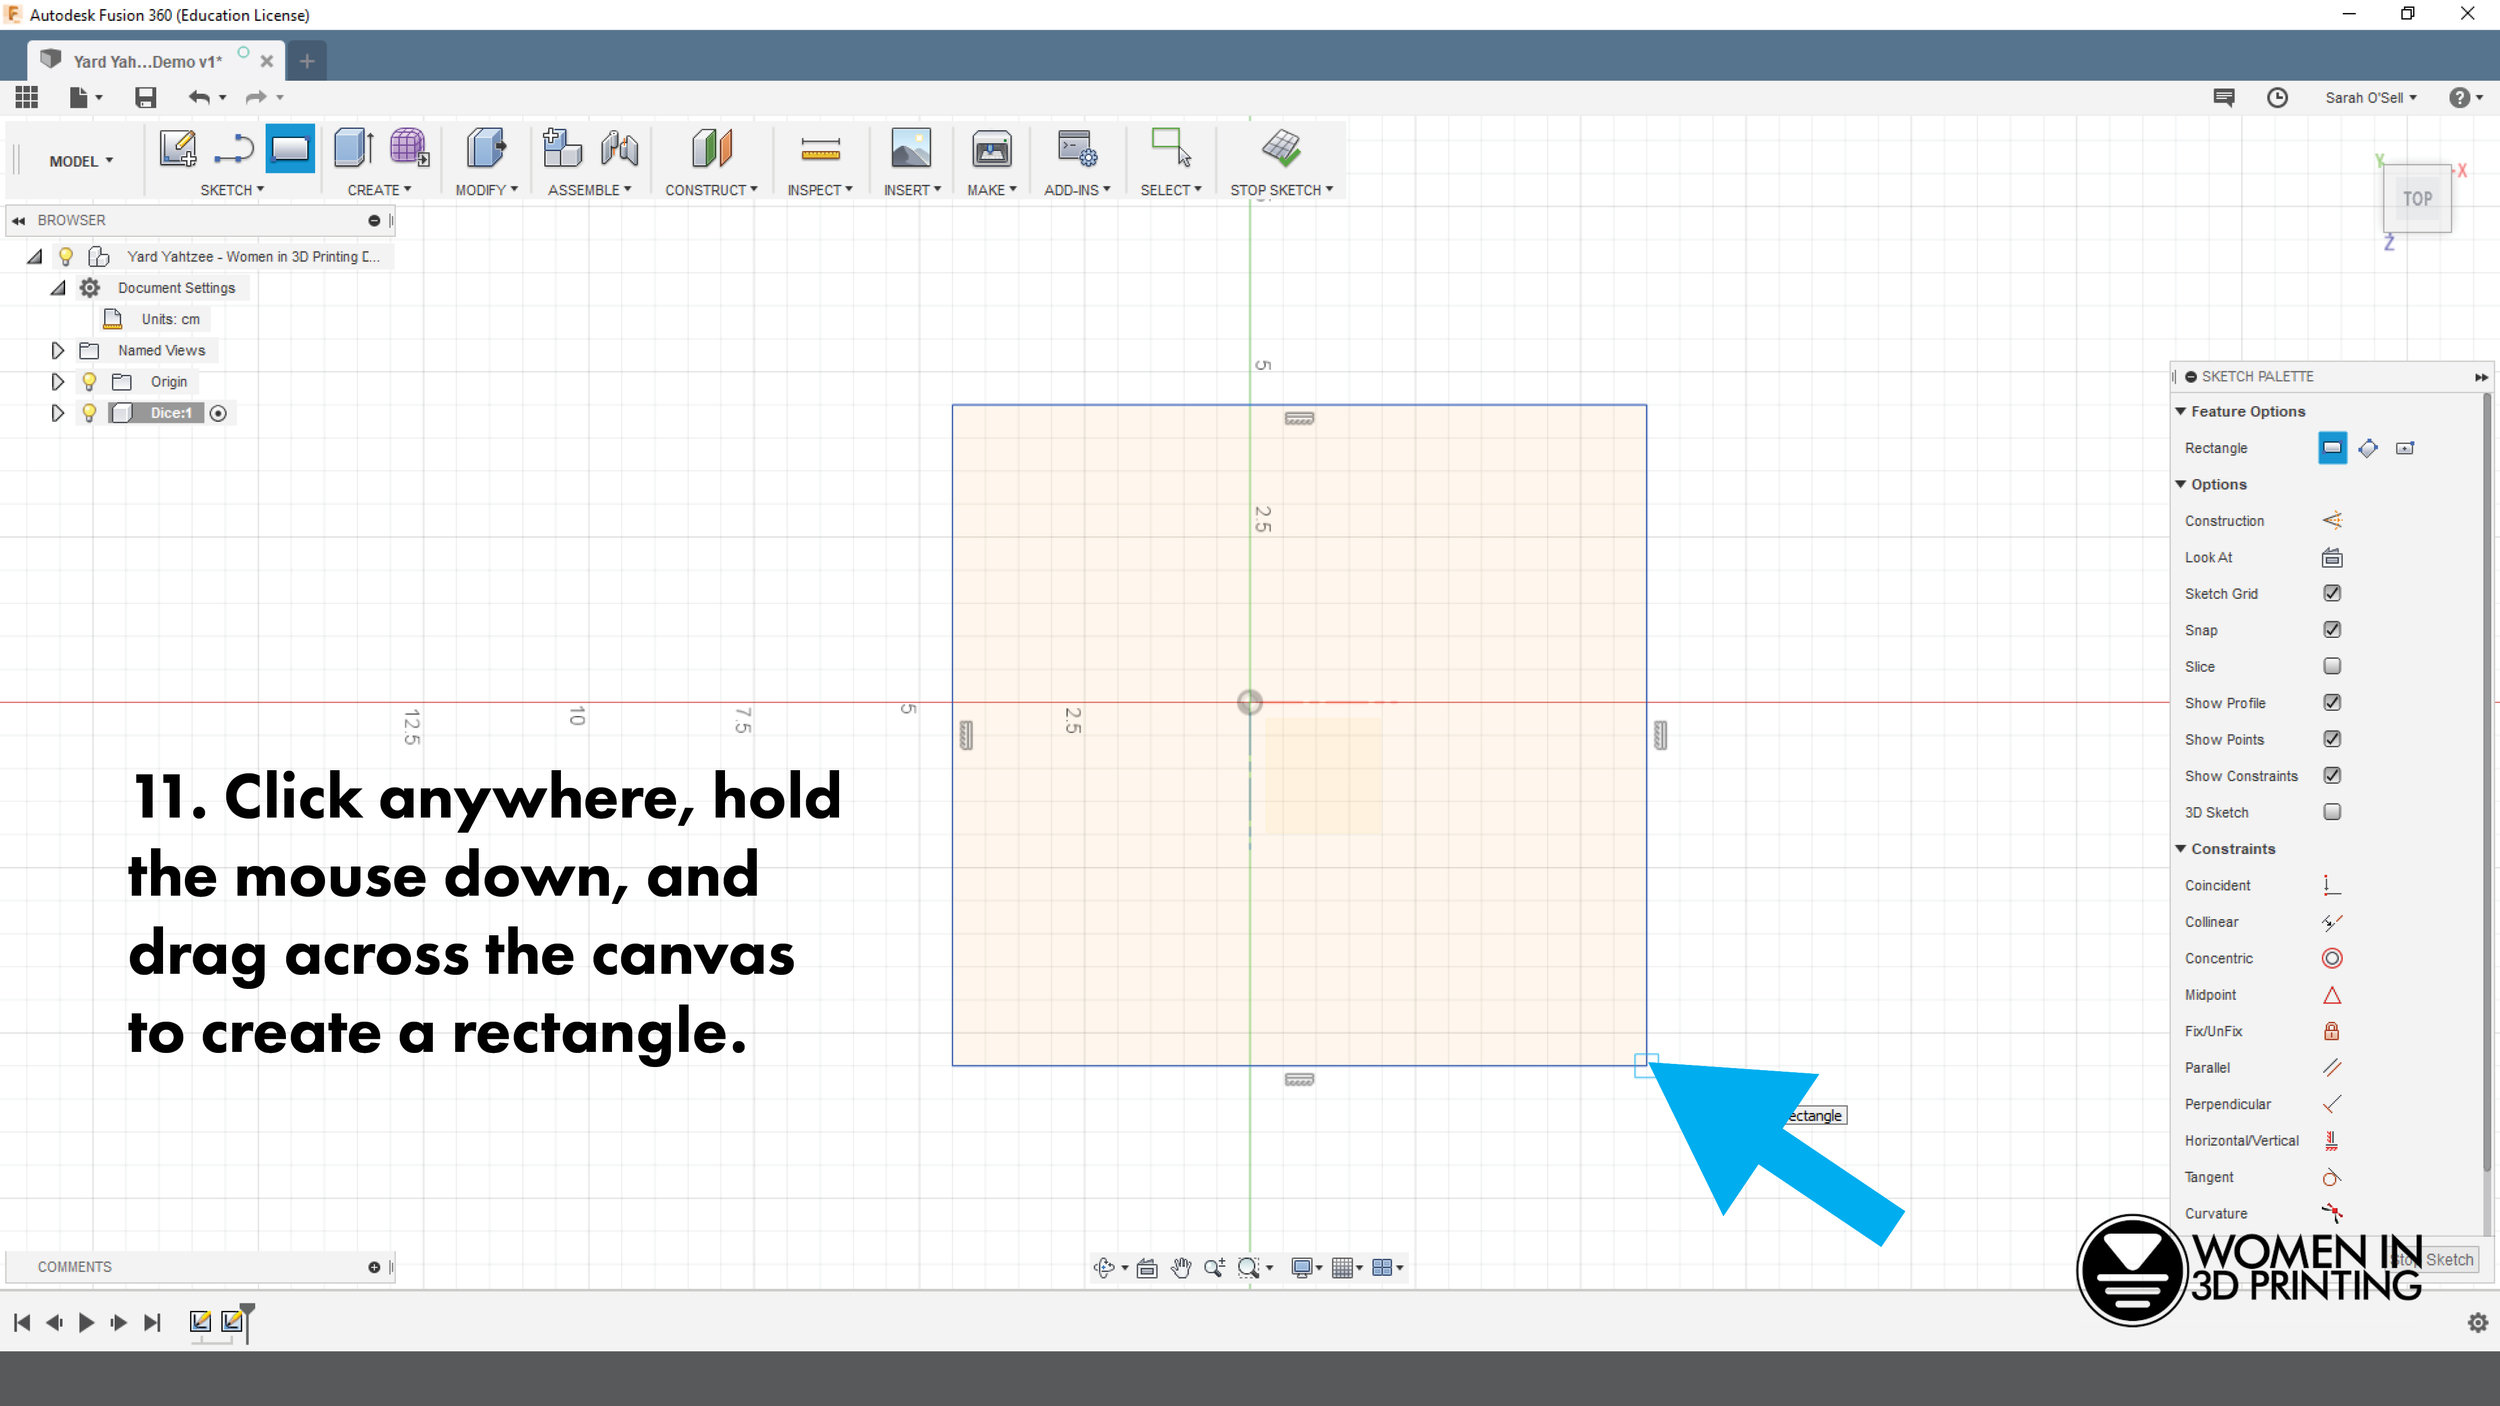Open the MODIFY menu
2500x1406 pixels.
click(x=486, y=190)
